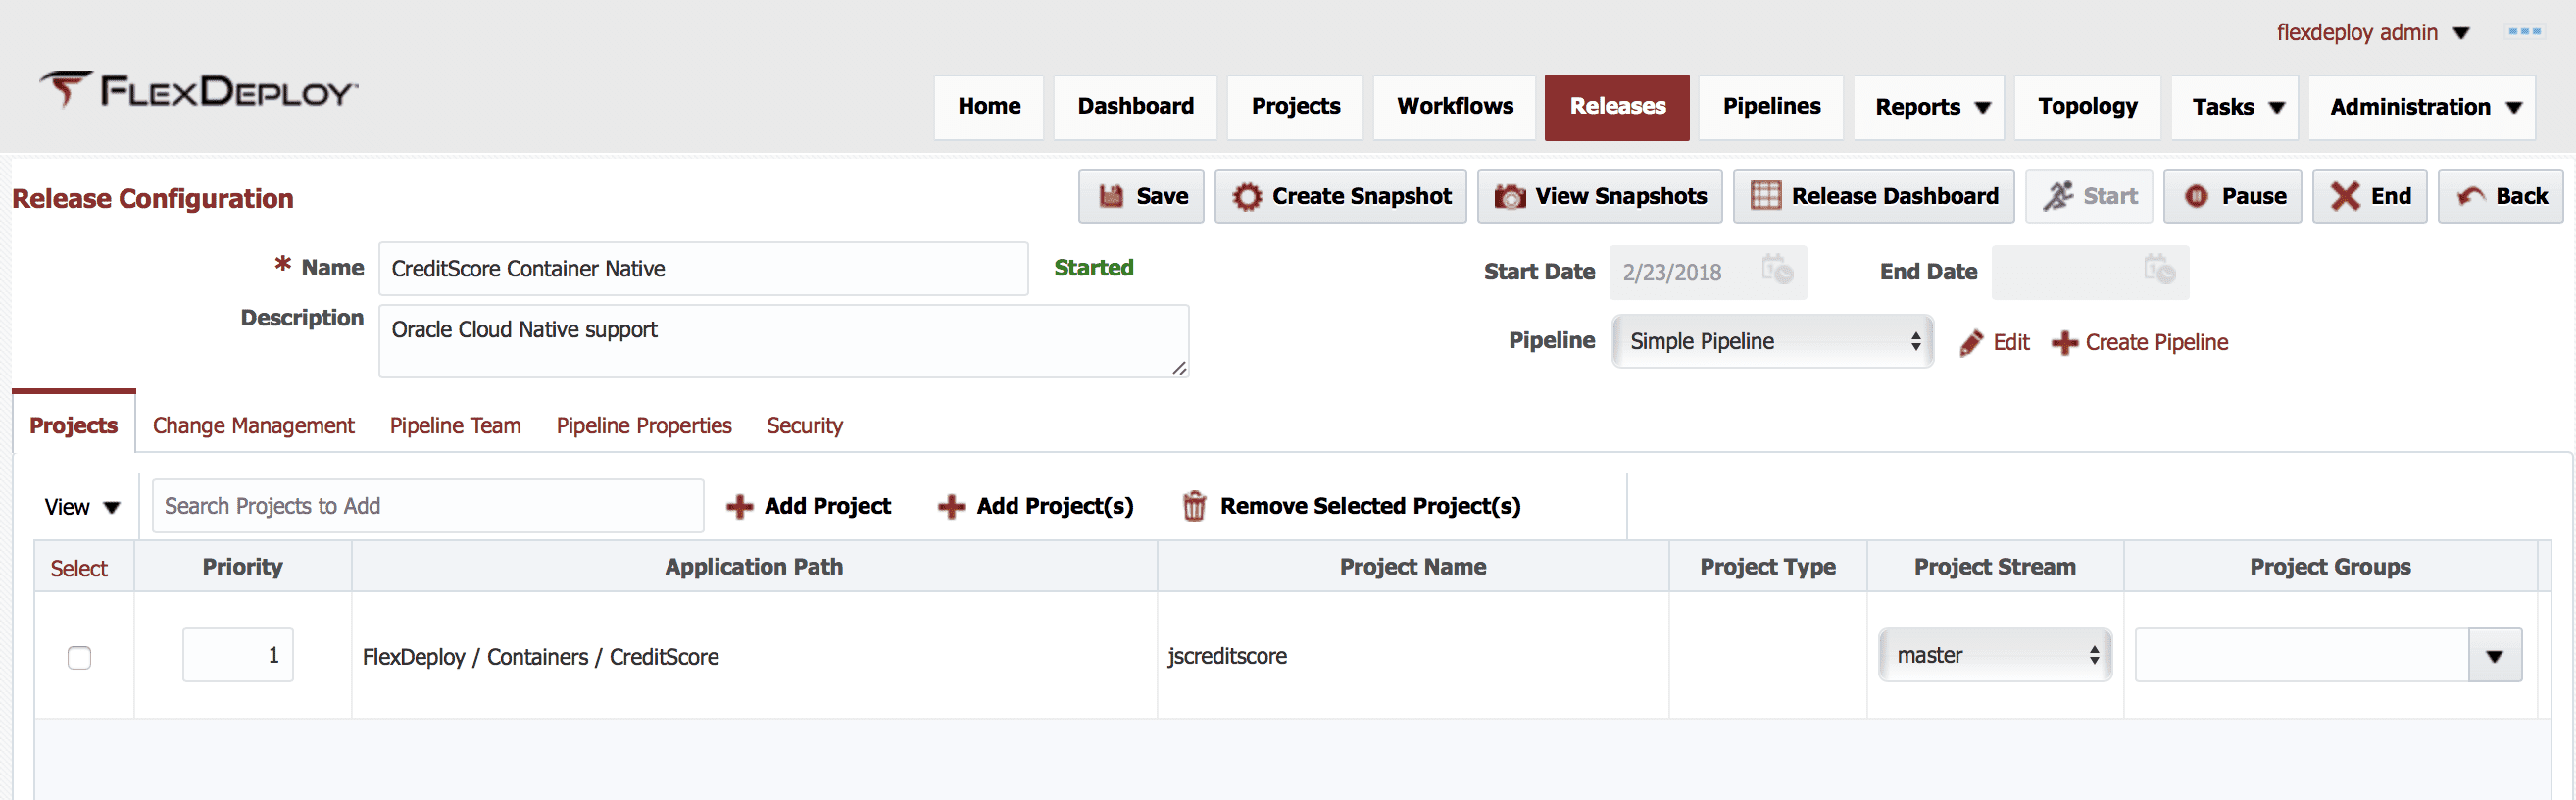Click the Save floppy disk icon
This screenshot has width=2576, height=800.
[1111, 196]
